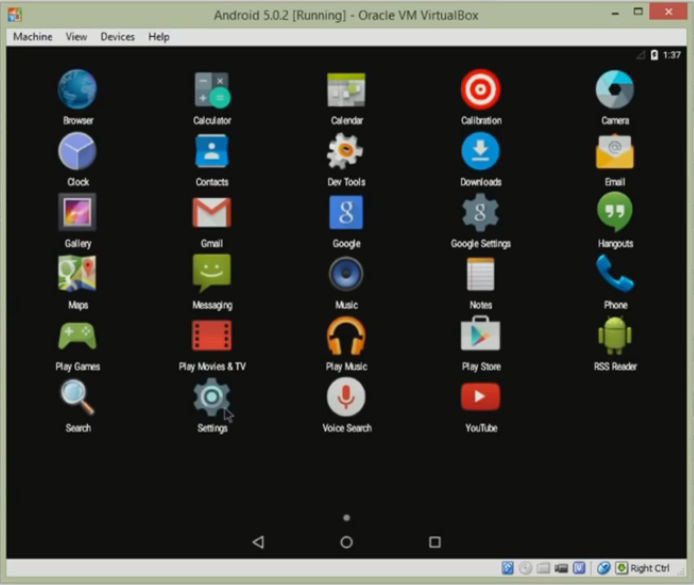Click the VirtualBox hard disk status icon
Image resolution: width=694 pixels, height=585 pixels.
point(508,568)
